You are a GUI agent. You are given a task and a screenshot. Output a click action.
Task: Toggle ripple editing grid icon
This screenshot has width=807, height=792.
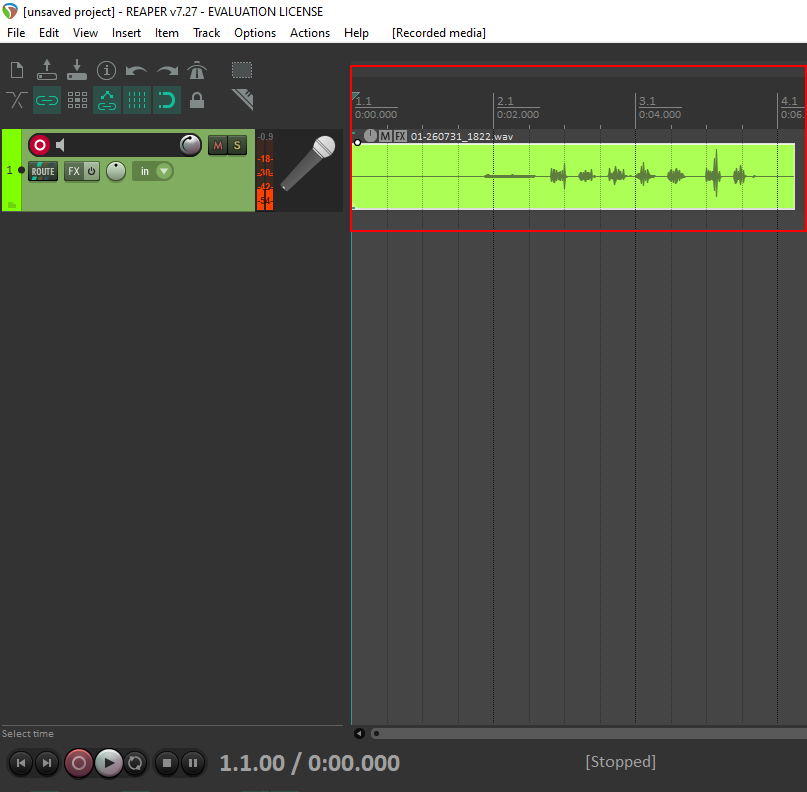coord(77,100)
